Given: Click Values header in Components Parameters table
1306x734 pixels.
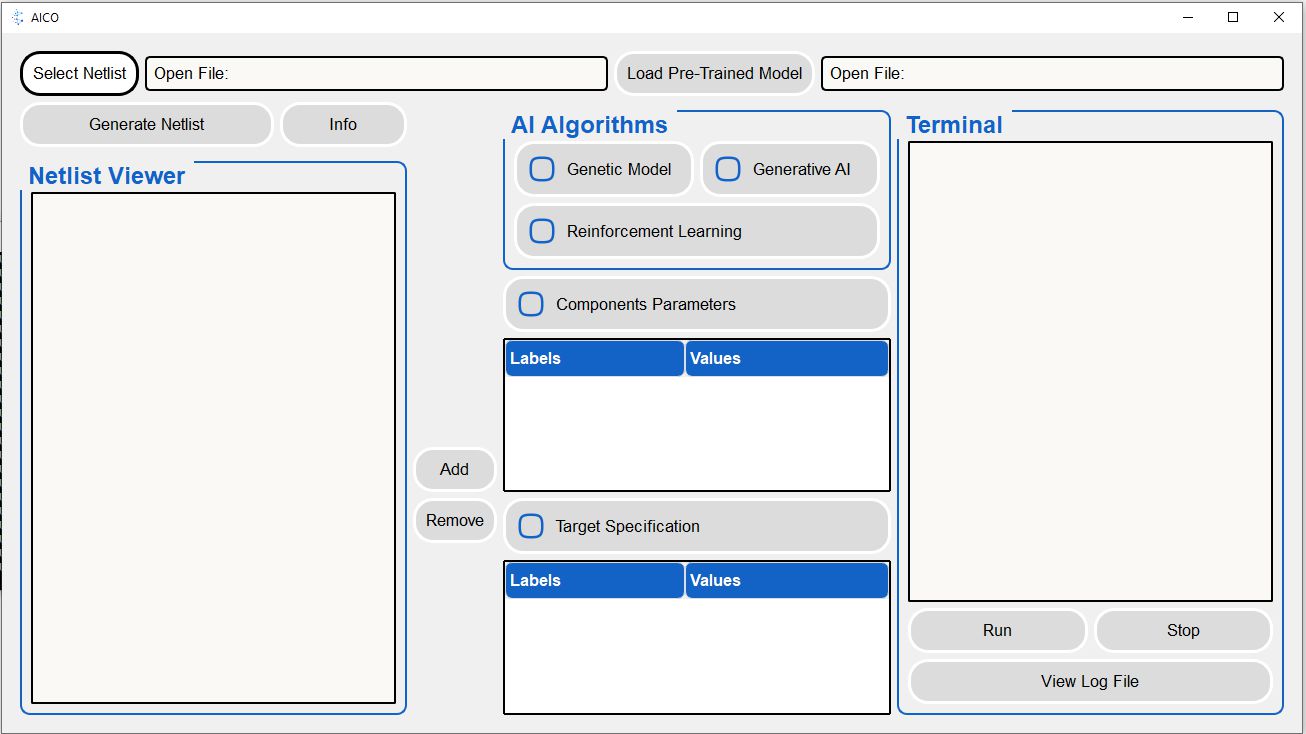Looking at the screenshot, I should (x=786, y=359).
